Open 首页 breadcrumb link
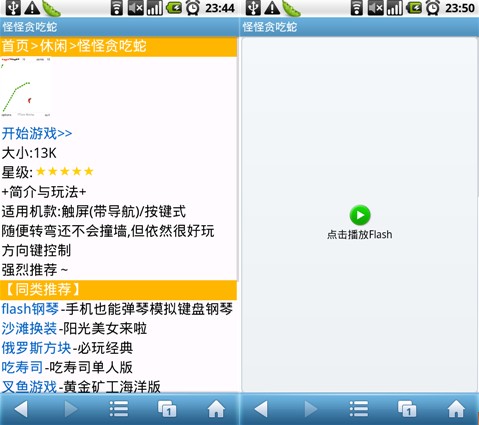Viewport: 479px width, 425px height. click(x=15, y=46)
